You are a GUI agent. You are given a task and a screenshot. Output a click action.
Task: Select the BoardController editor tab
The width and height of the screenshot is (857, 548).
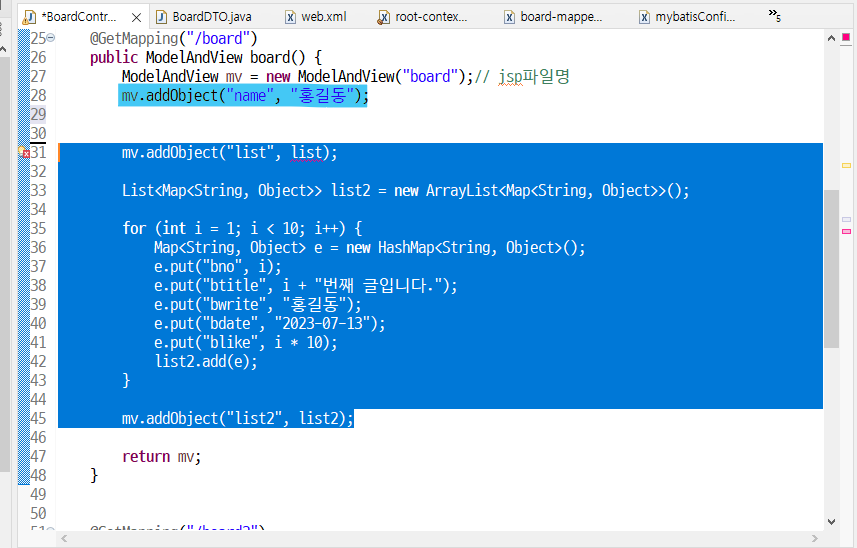pyautogui.click(x=80, y=17)
